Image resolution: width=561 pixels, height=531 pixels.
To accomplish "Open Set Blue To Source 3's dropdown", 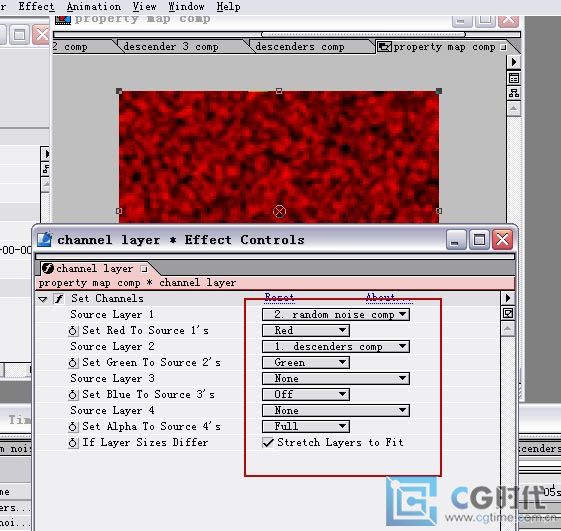I will pos(306,394).
